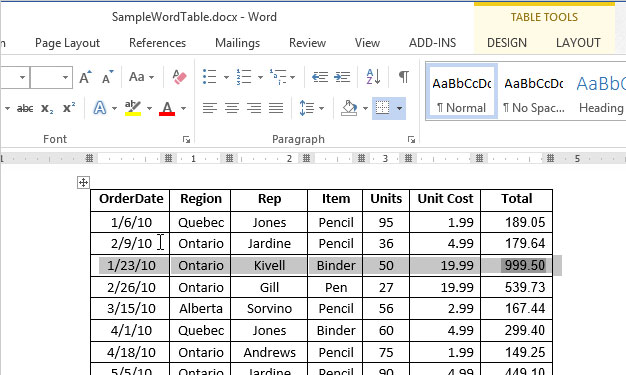Click the cell containing 999.50

[517, 266]
